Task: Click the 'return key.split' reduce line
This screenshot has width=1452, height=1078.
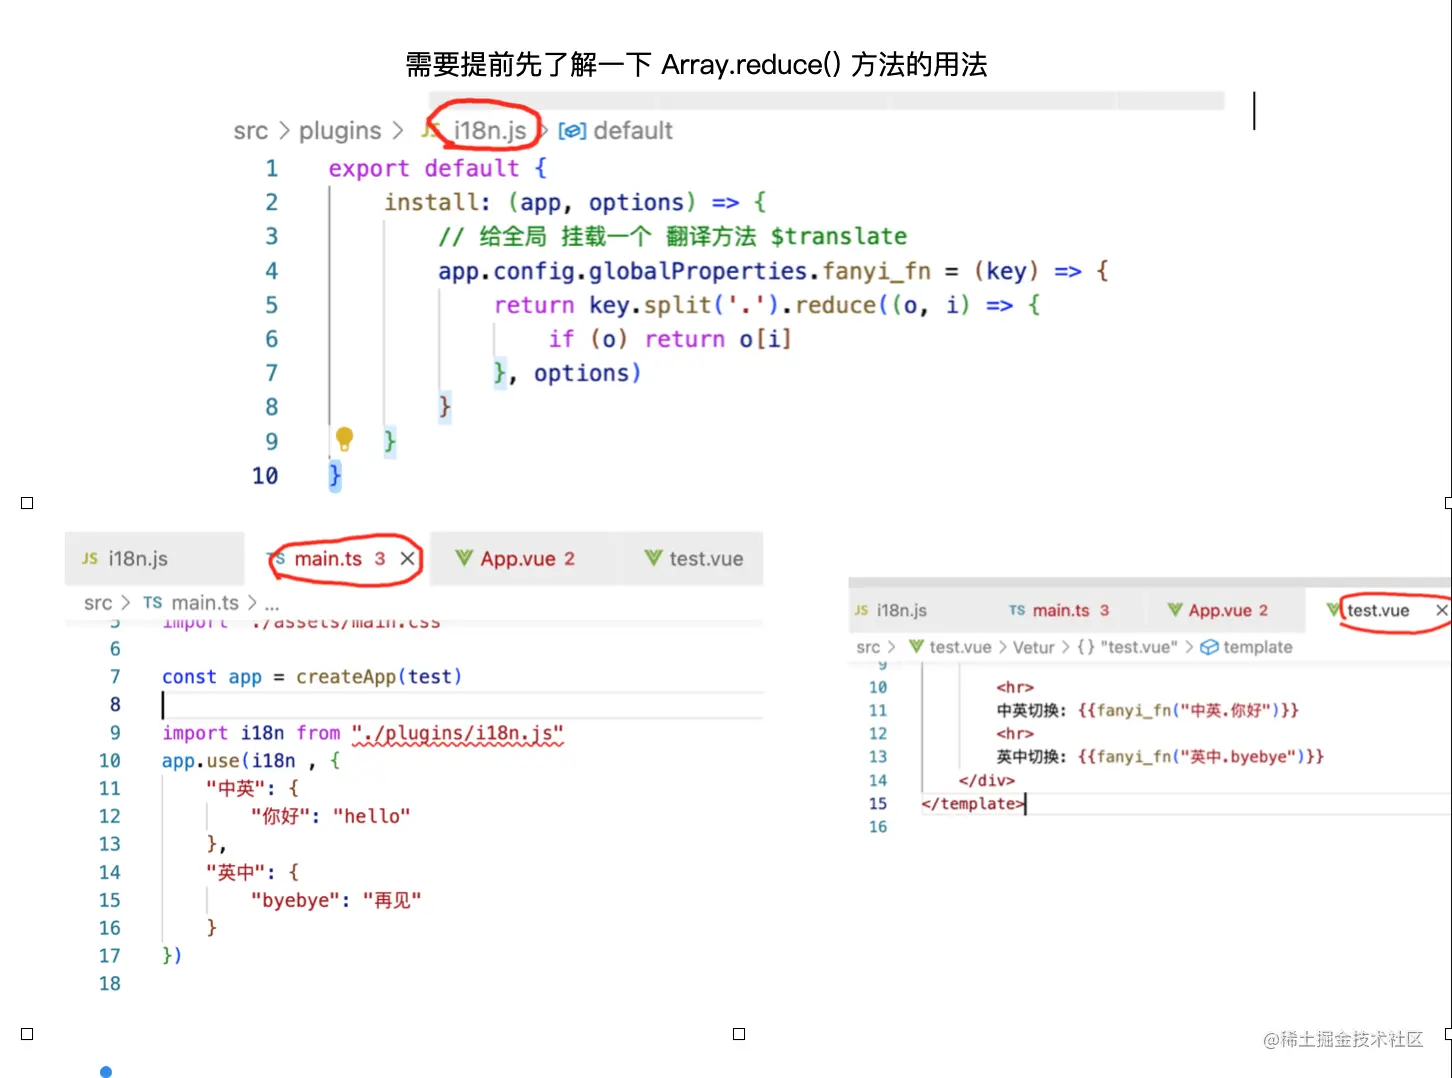Action: click(768, 304)
